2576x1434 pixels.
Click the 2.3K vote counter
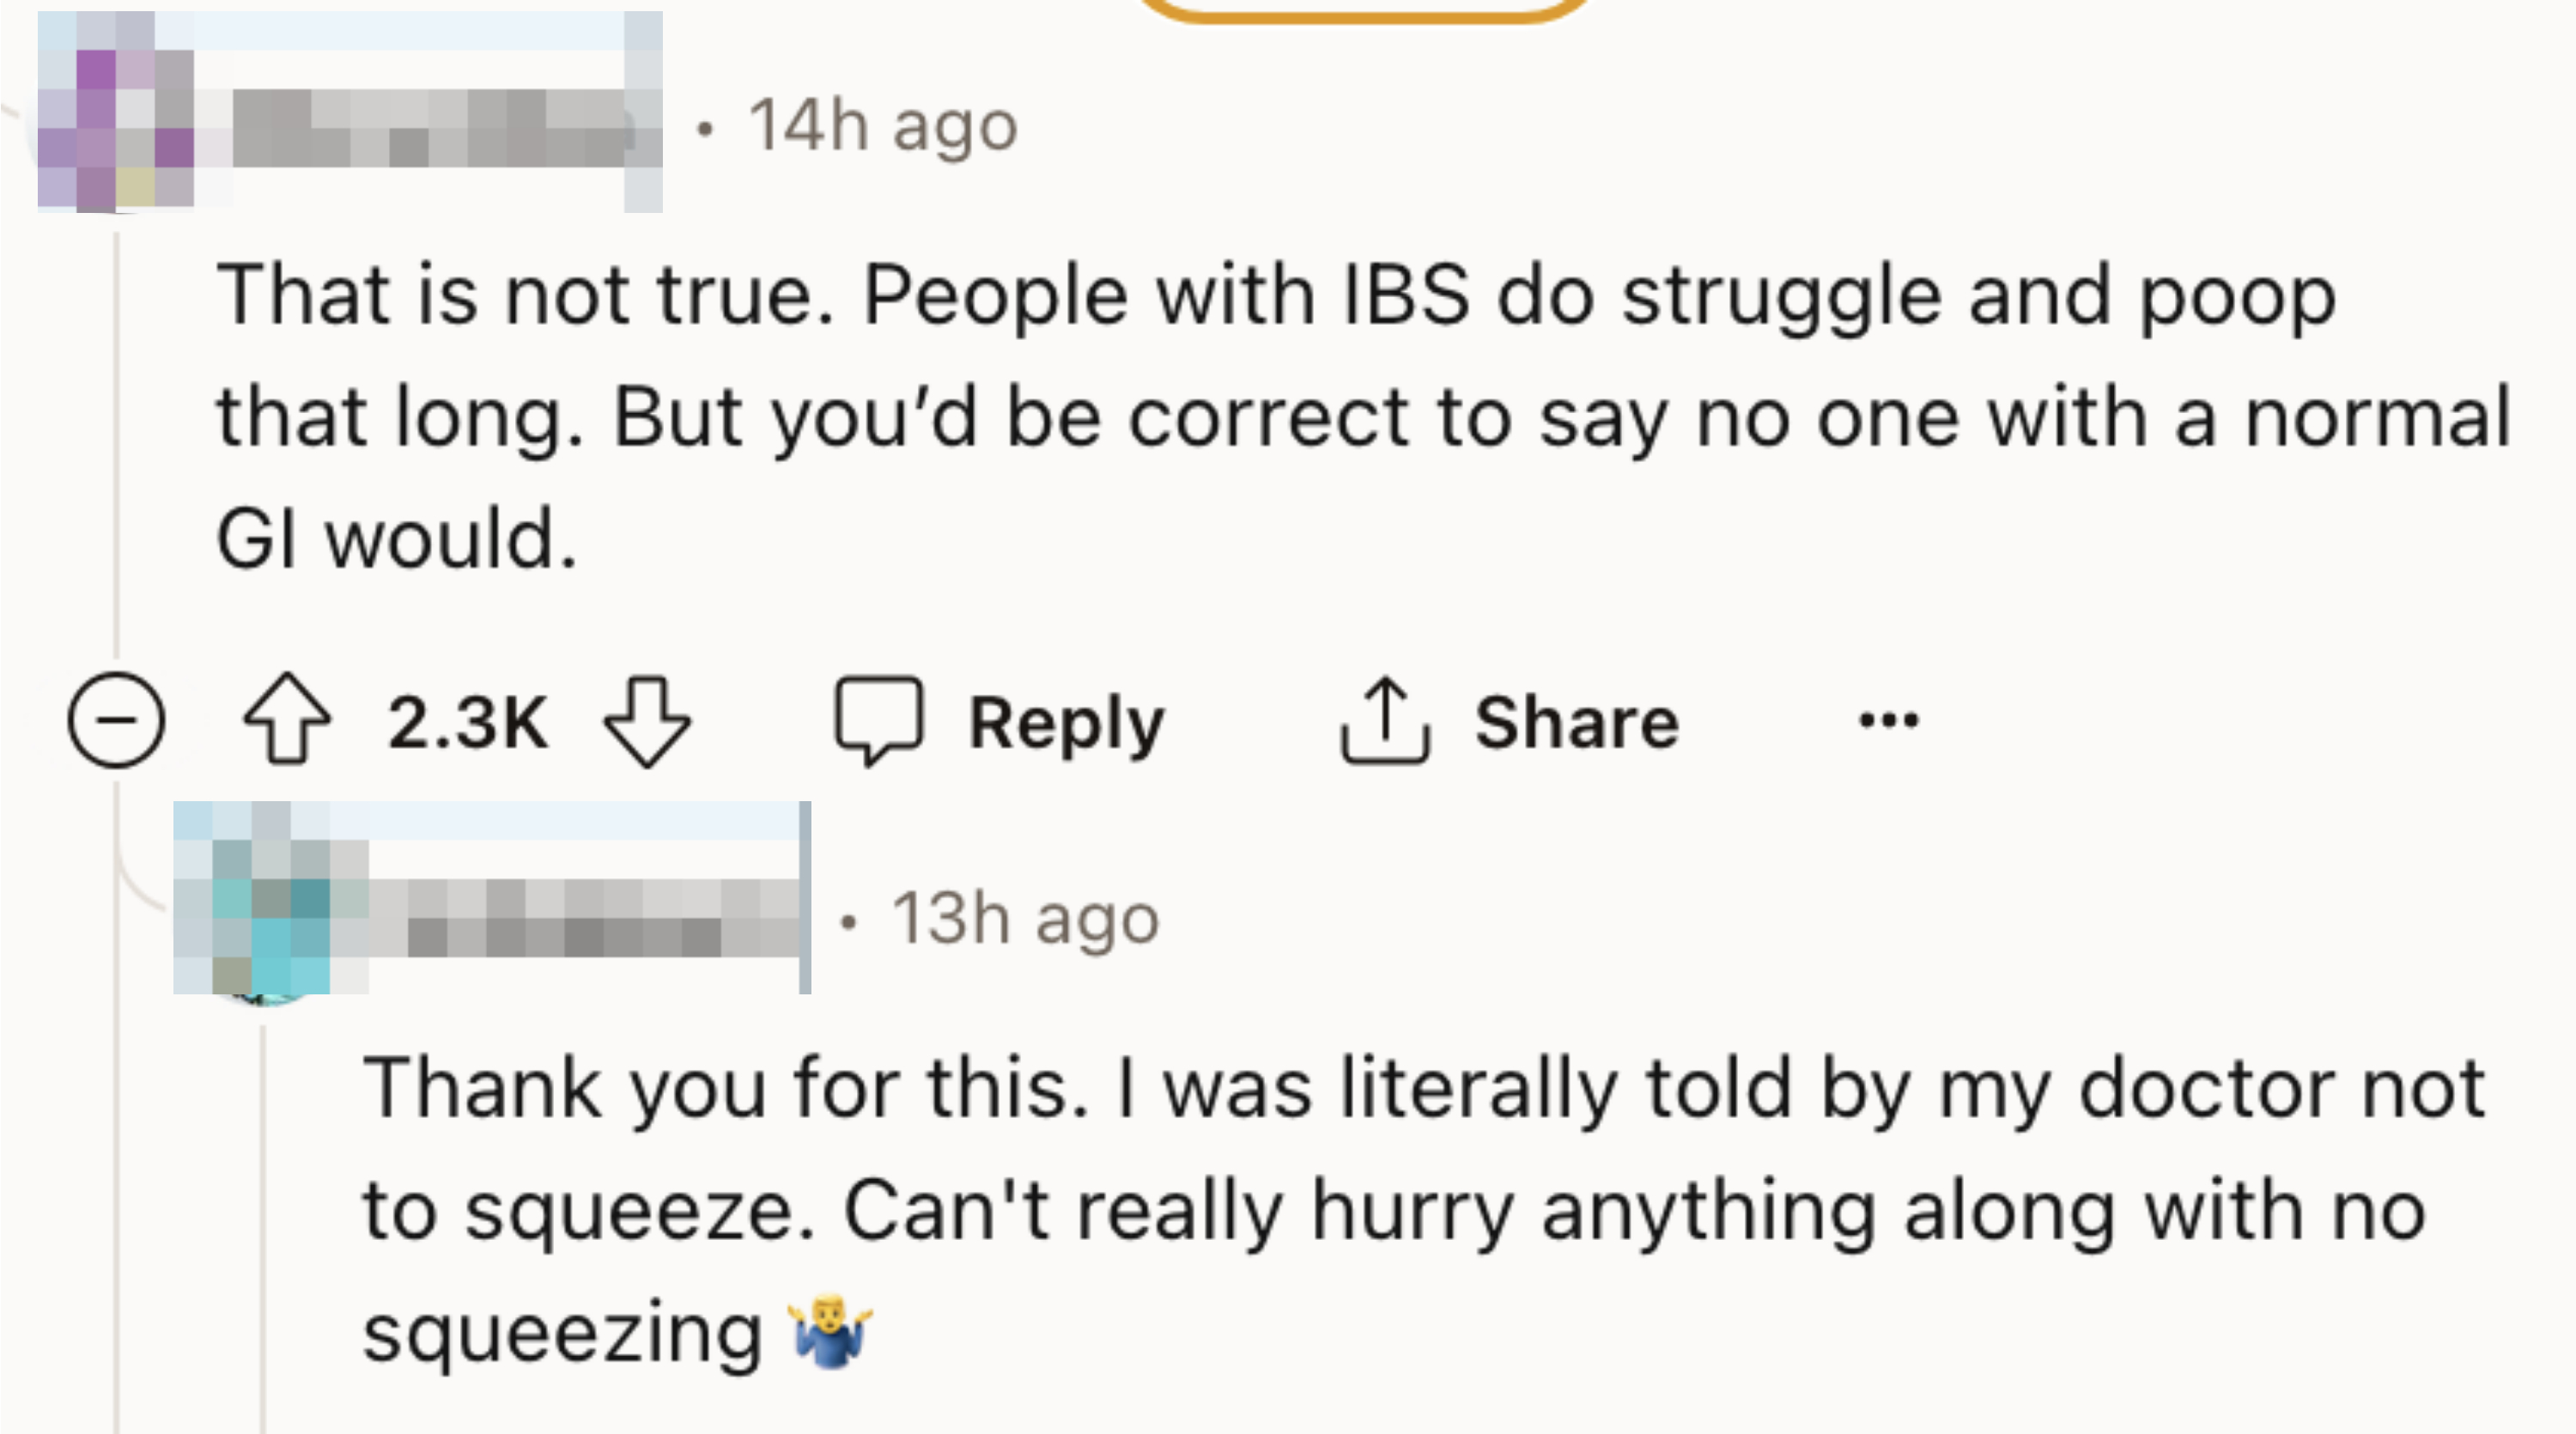[467, 722]
